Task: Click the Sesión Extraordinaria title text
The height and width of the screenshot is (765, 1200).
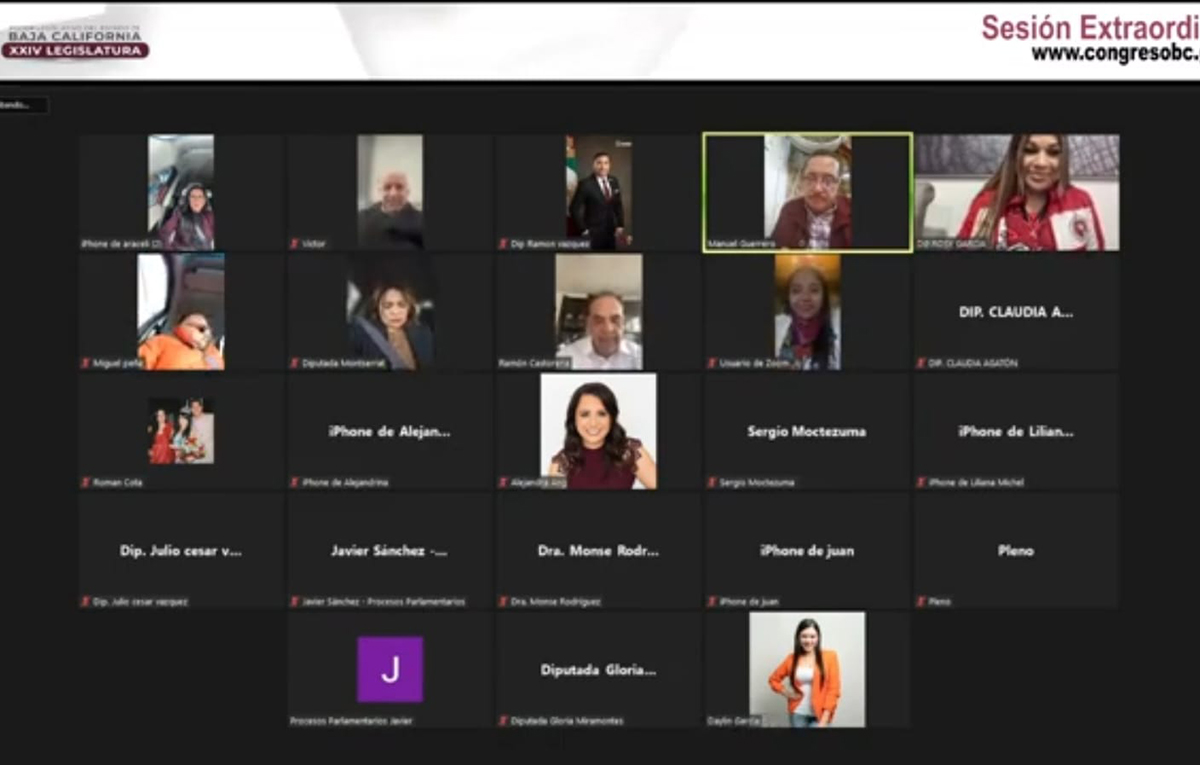Action: tap(1088, 27)
